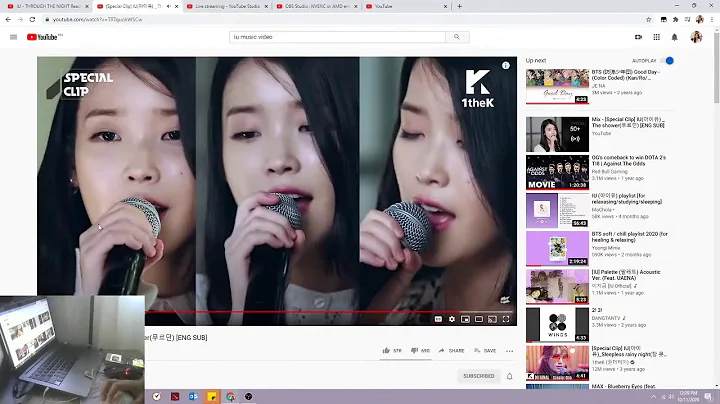The width and height of the screenshot is (720, 404).
Task: Enable the miniplayer button
Action: (x=465, y=319)
